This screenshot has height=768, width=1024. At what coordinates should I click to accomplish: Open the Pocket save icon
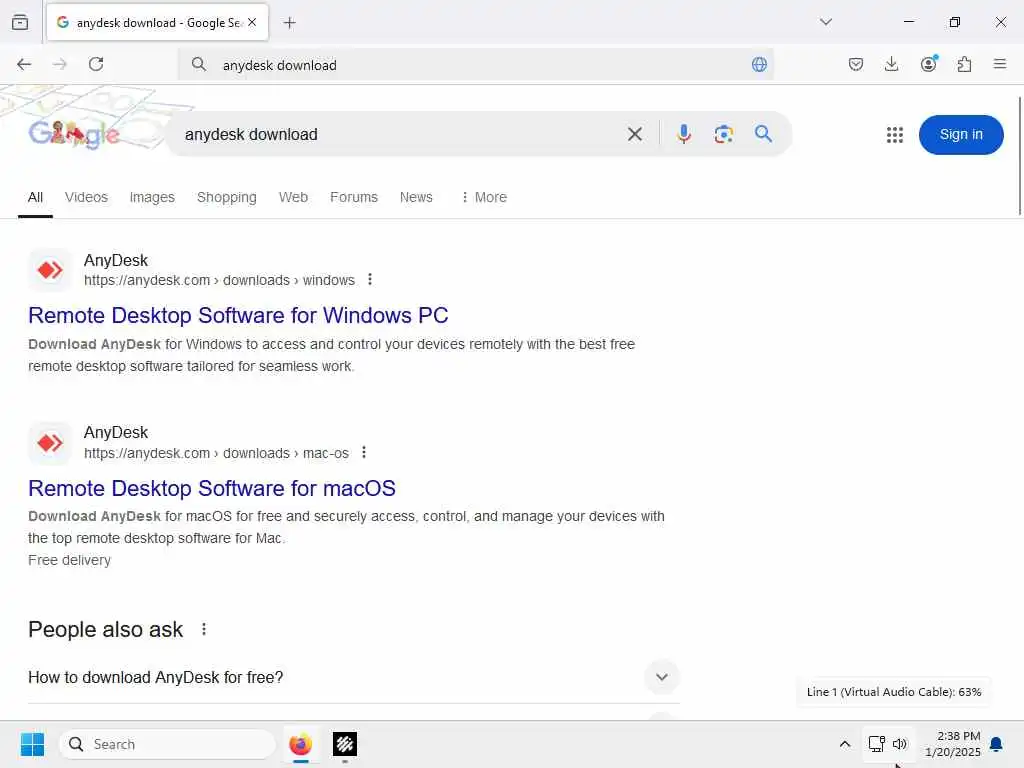856,64
